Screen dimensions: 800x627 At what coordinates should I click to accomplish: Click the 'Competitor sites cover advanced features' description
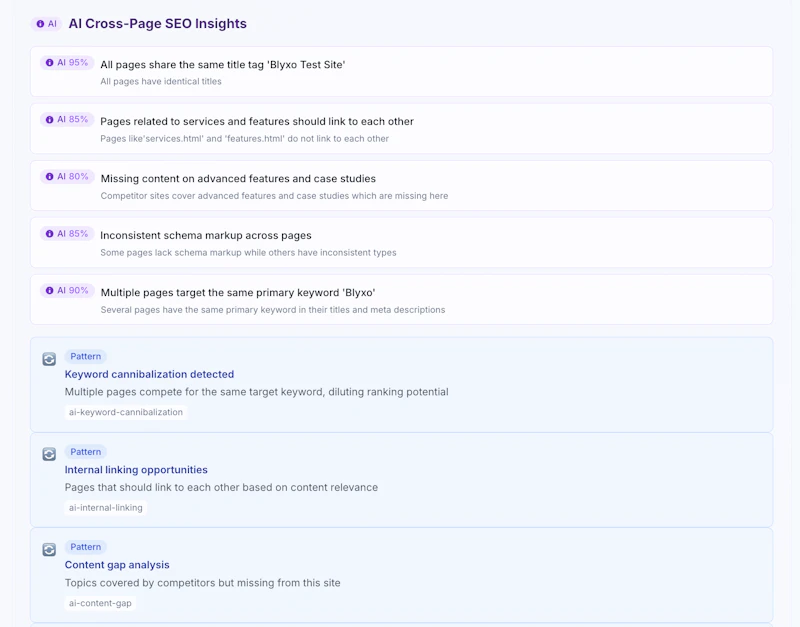(274, 196)
